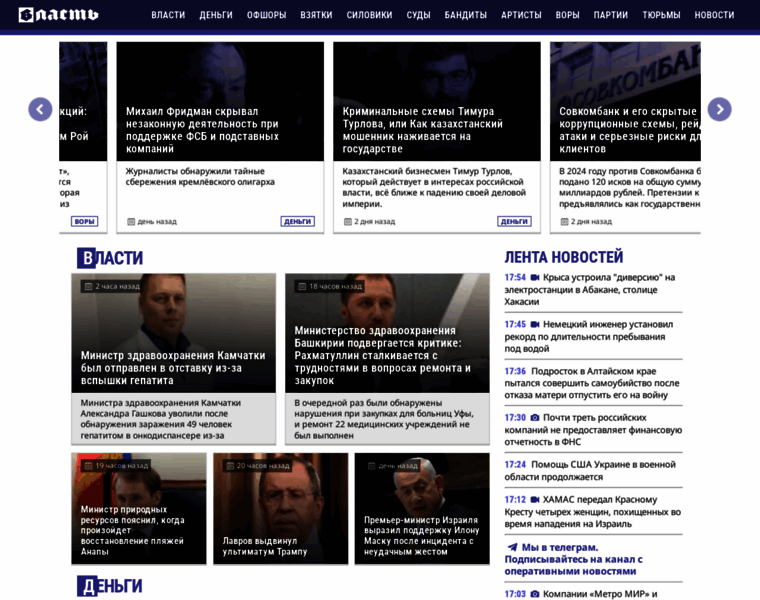
Task: Open Israel prime minister Маск article
Action: (x=421, y=536)
